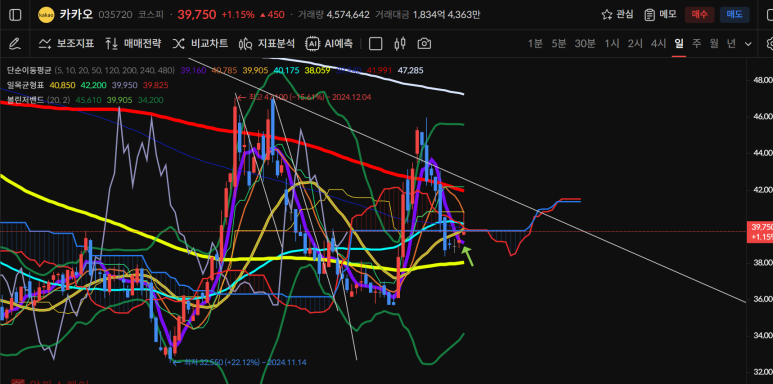Open 비교차트 comparison chart
773x384 pixels.
200,44
